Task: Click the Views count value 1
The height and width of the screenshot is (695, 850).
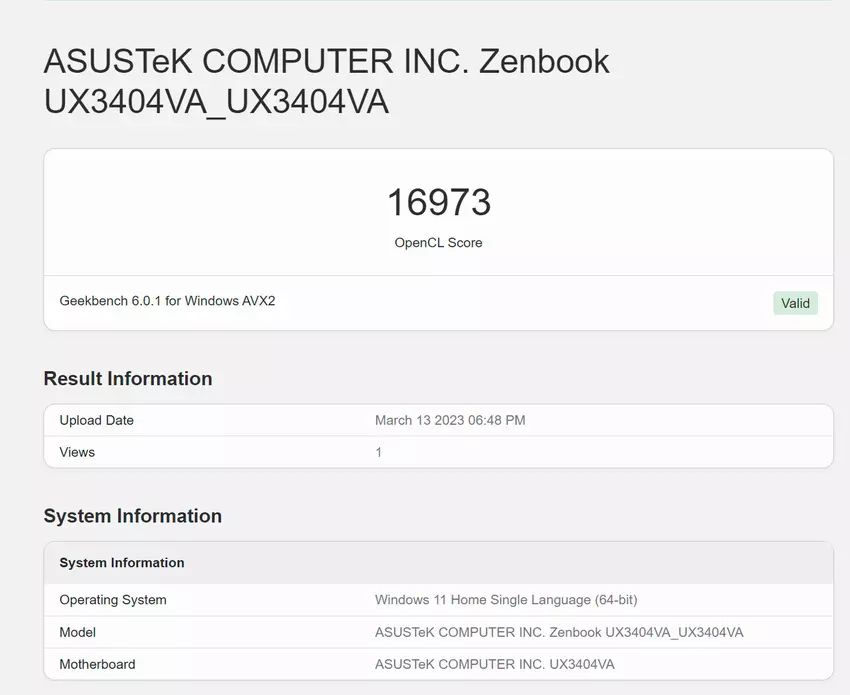Action: pyautogui.click(x=379, y=452)
